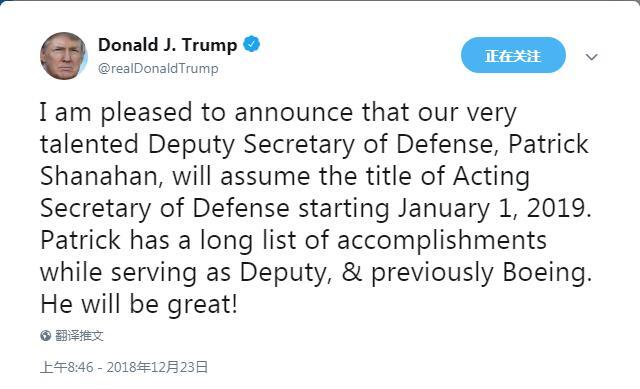Open the @realDonaldTrump handle link
The image size is (640, 389).
pyautogui.click(x=158, y=68)
